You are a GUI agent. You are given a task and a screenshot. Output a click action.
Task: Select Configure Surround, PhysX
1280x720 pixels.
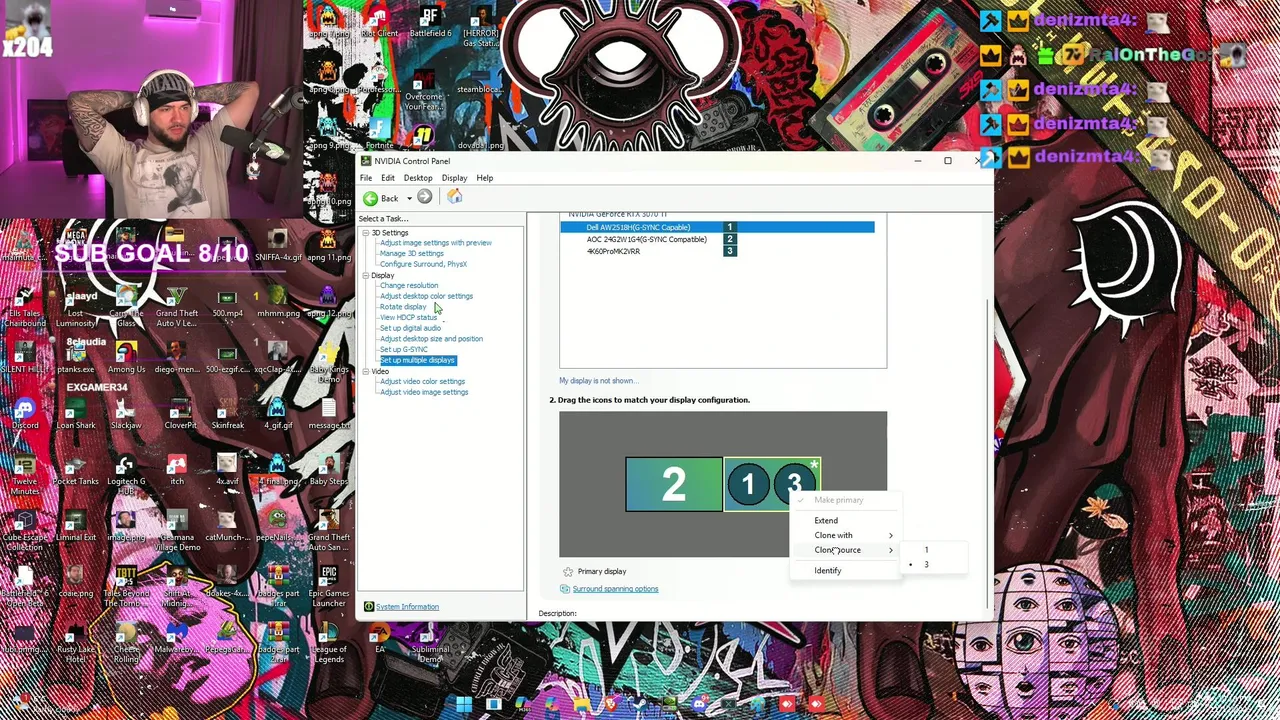[x=423, y=264]
